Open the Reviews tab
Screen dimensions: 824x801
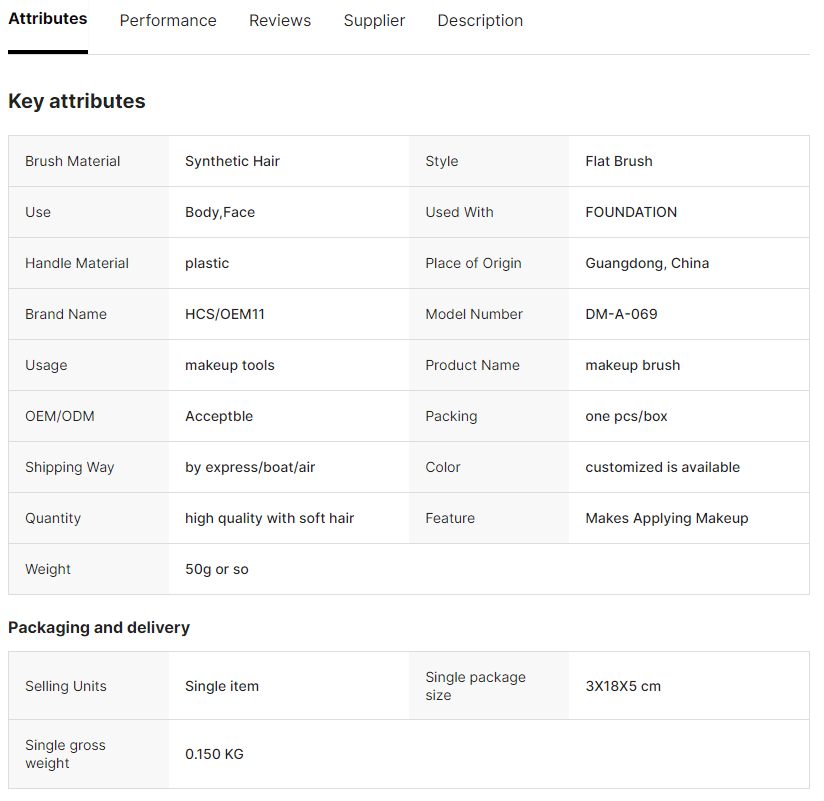pyautogui.click(x=280, y=21)
